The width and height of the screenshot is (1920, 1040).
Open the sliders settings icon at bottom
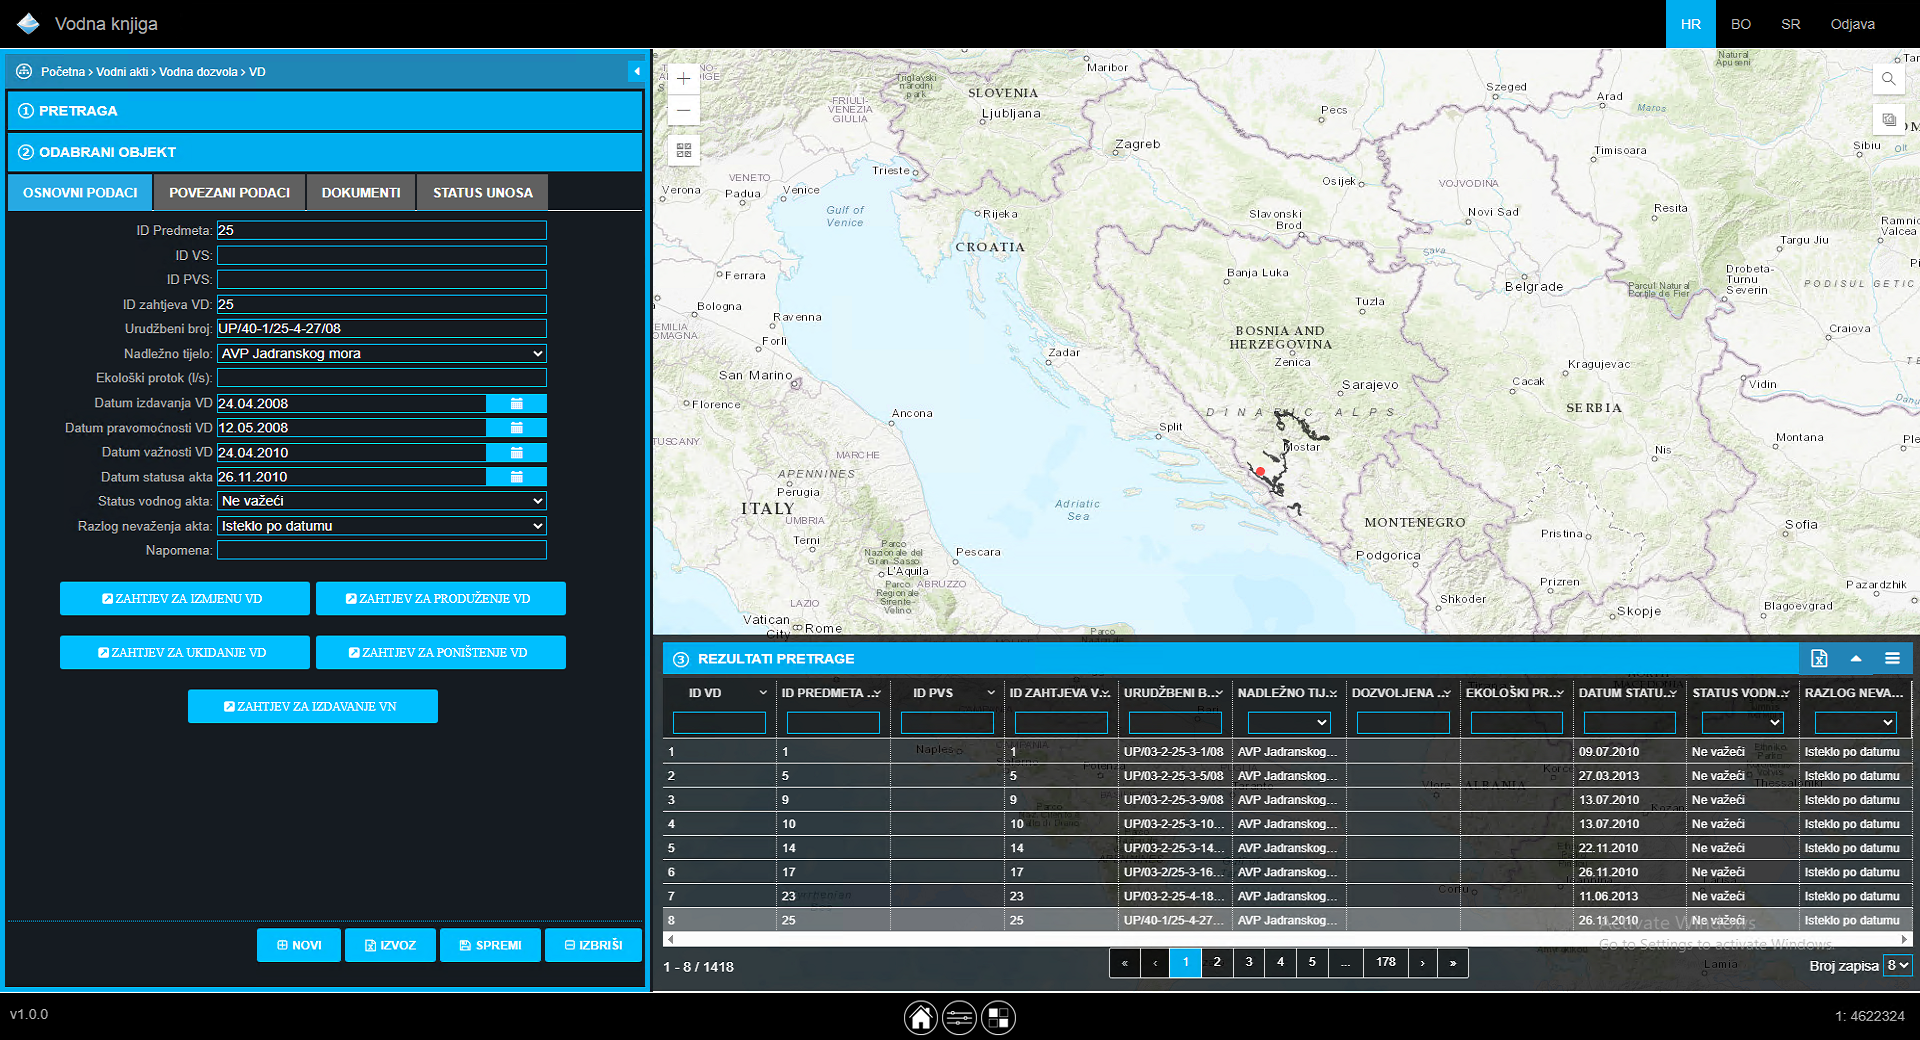point(959,1018)
